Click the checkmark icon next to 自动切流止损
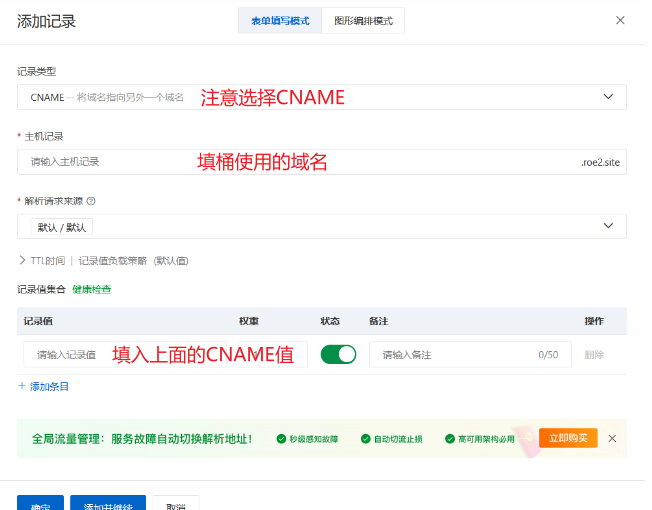 click(365, 439)
